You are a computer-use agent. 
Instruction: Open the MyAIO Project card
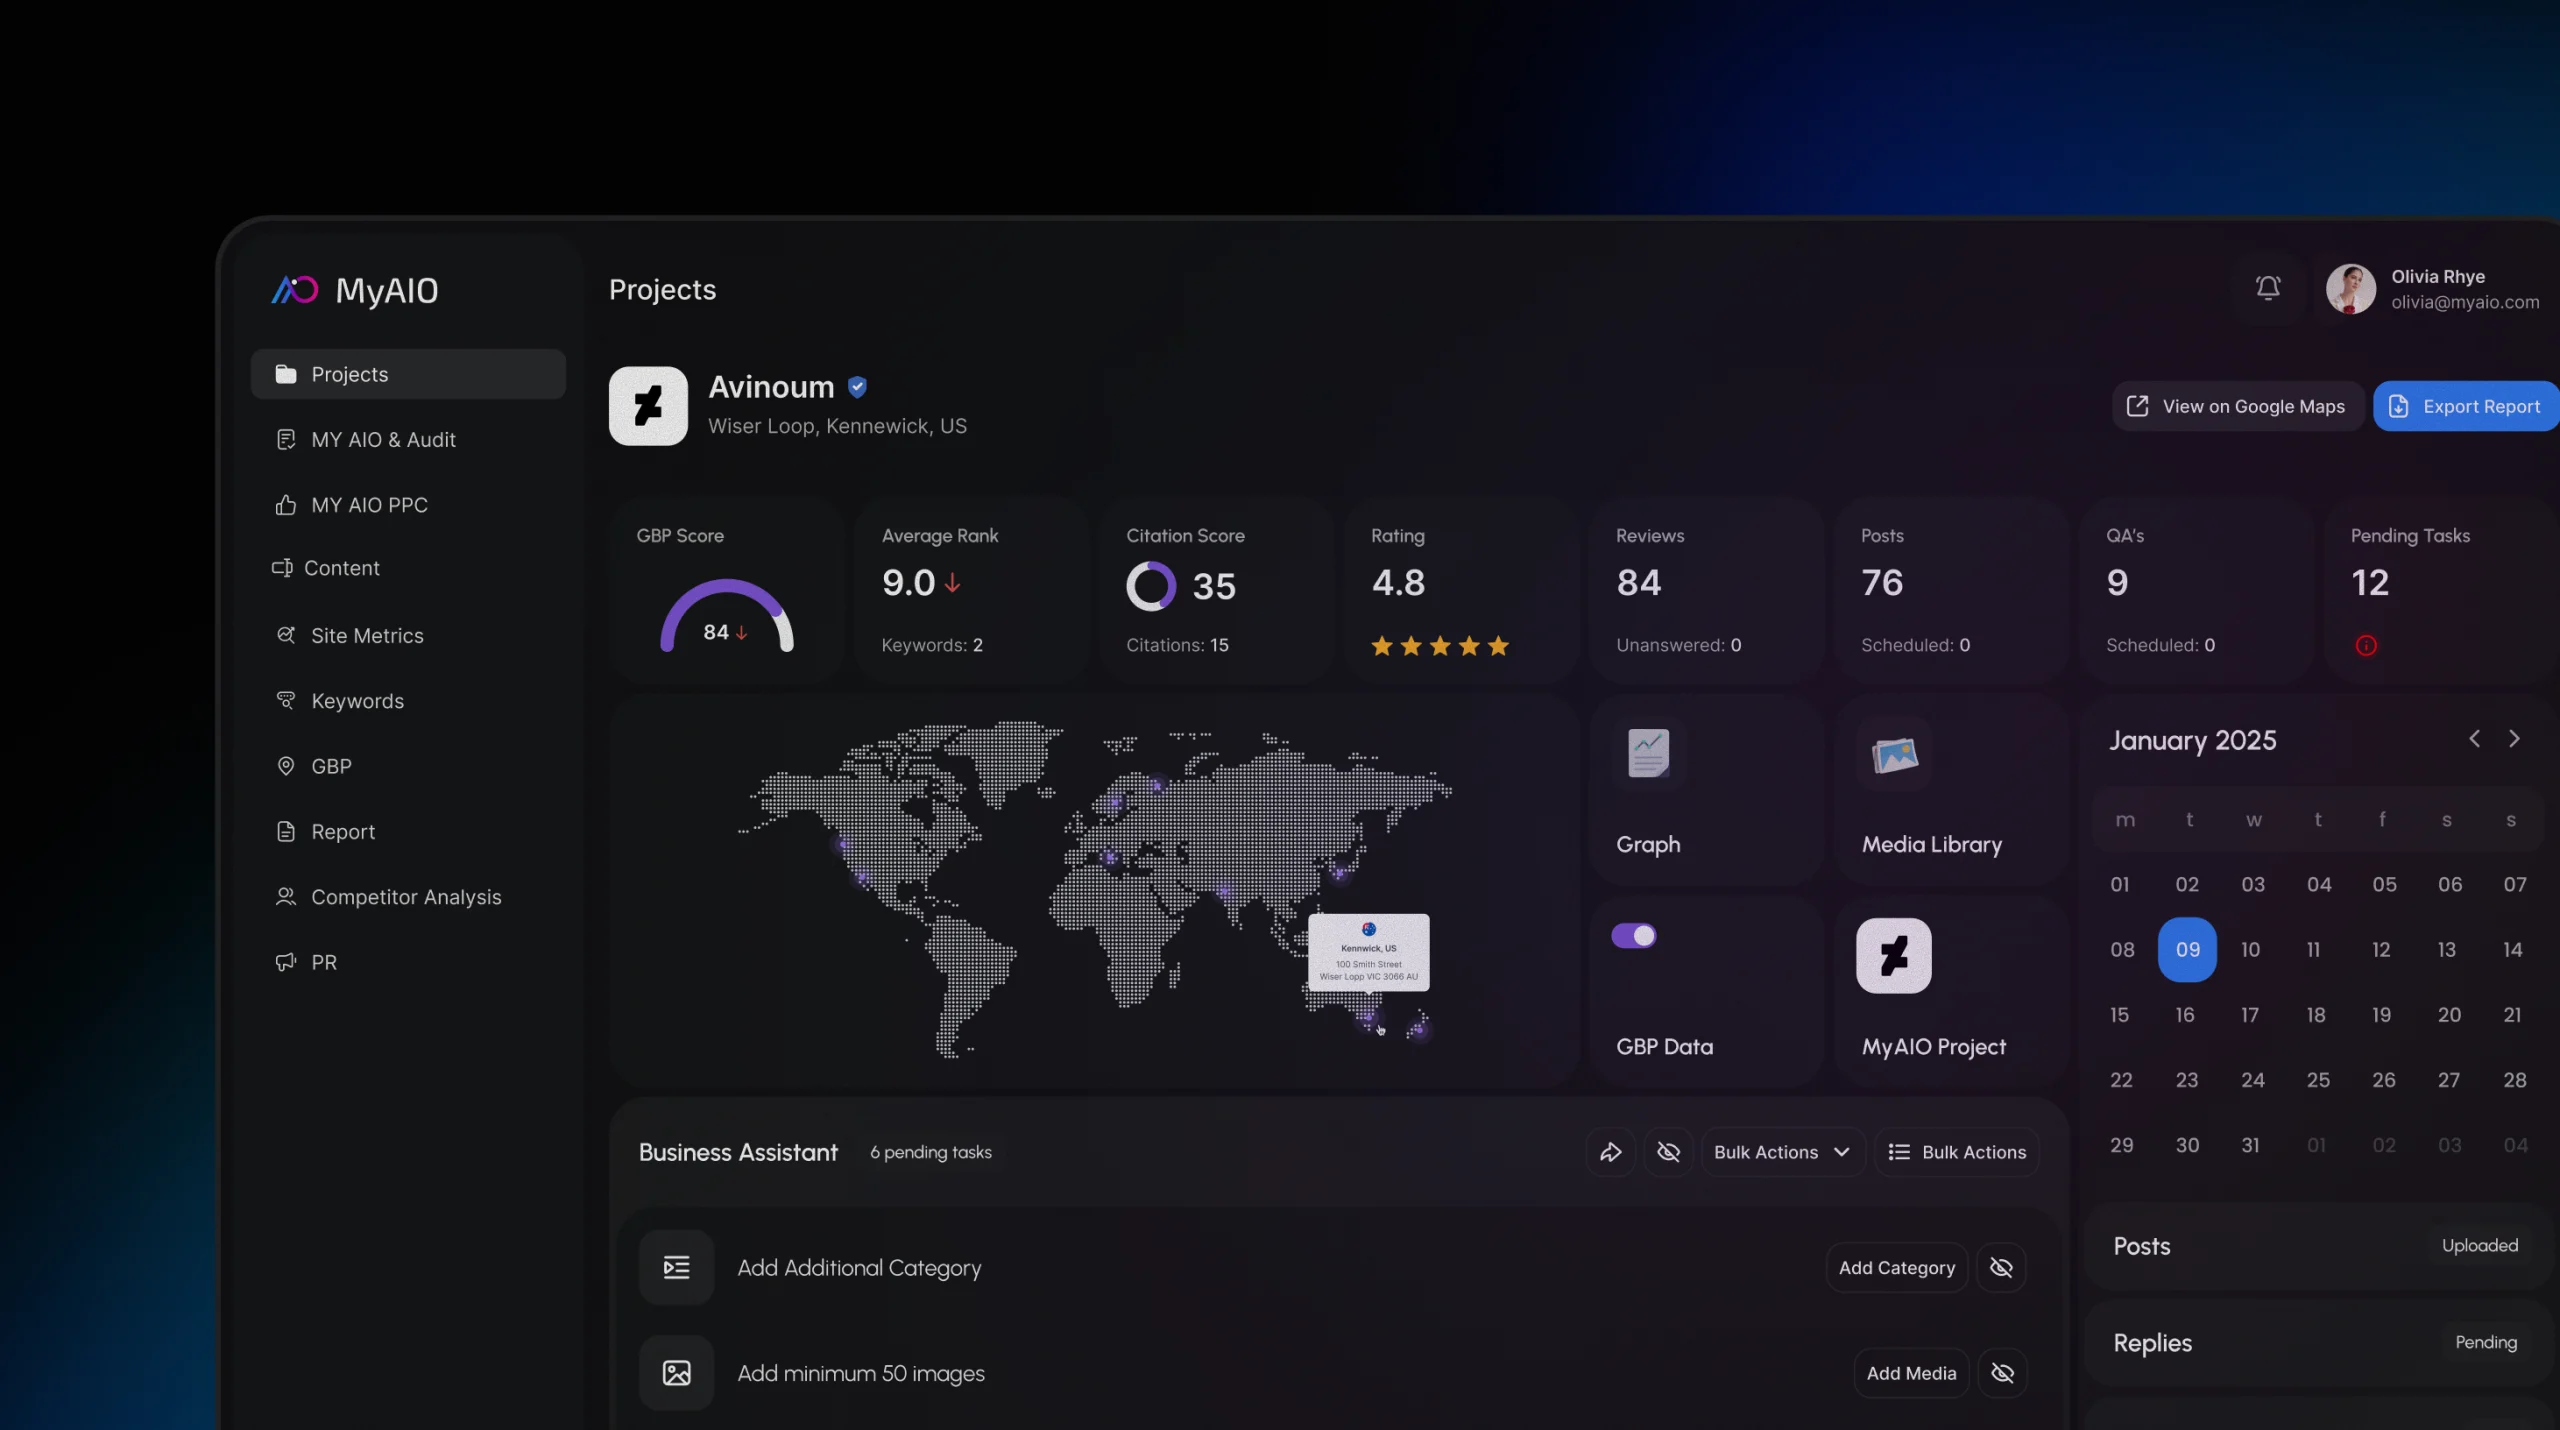pos(1951,991)
